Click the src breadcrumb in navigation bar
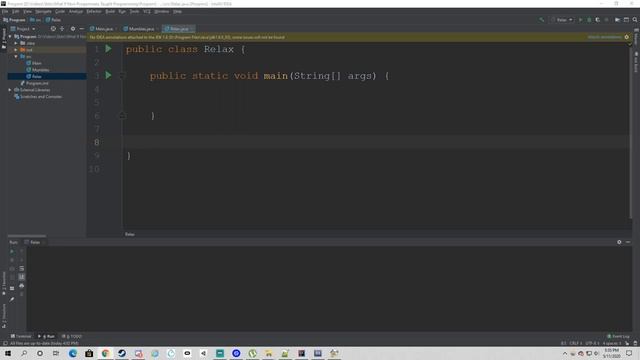Viewport: 640px width, 360px height. click(x=36, y=20)
